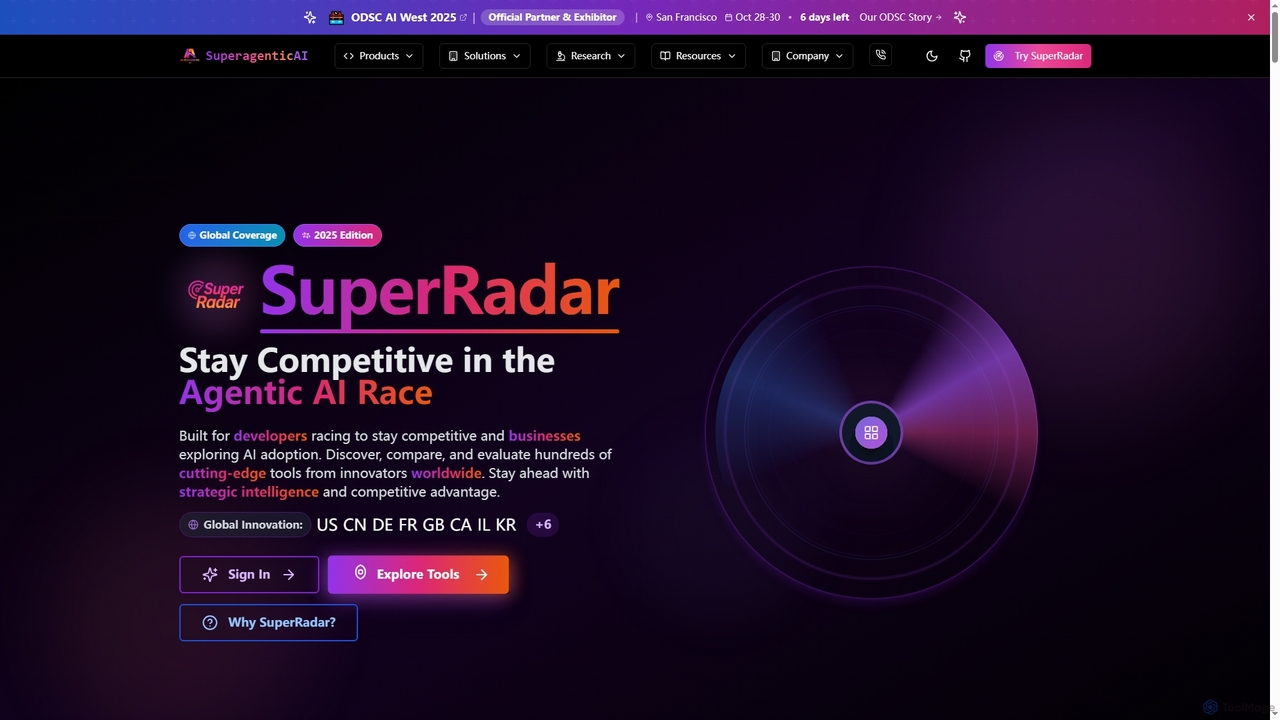Click the Explore Tools button
1280x720 pixels.
click(x=418, y=574)
